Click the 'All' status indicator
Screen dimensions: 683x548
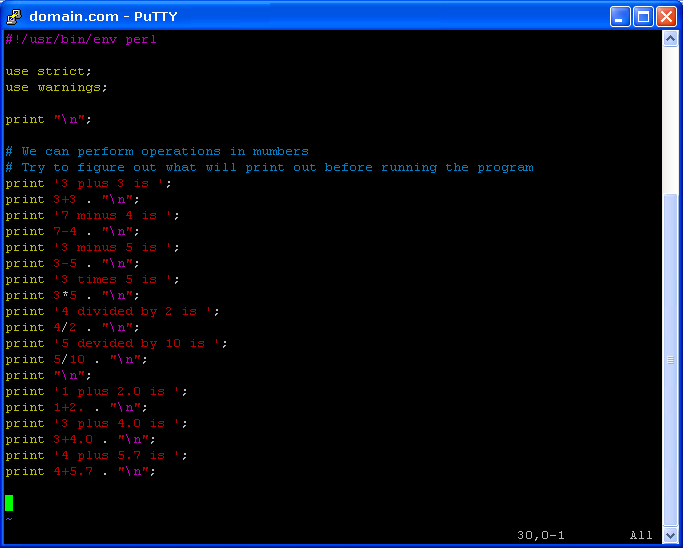point(641,535)
